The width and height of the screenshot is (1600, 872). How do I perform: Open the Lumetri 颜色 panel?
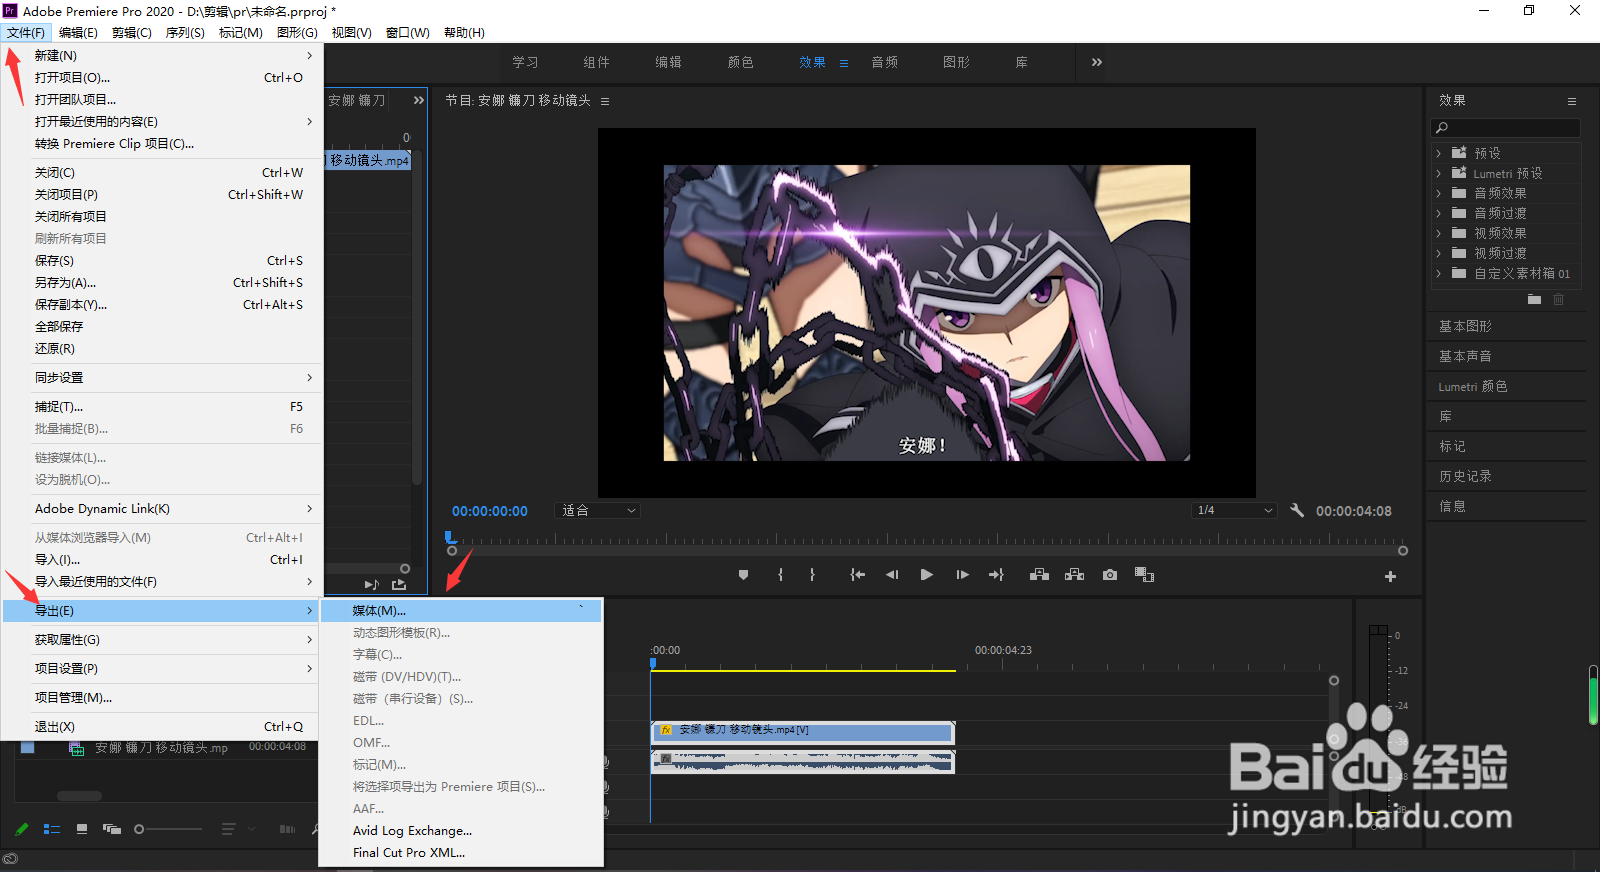(x=1473, y=386)
